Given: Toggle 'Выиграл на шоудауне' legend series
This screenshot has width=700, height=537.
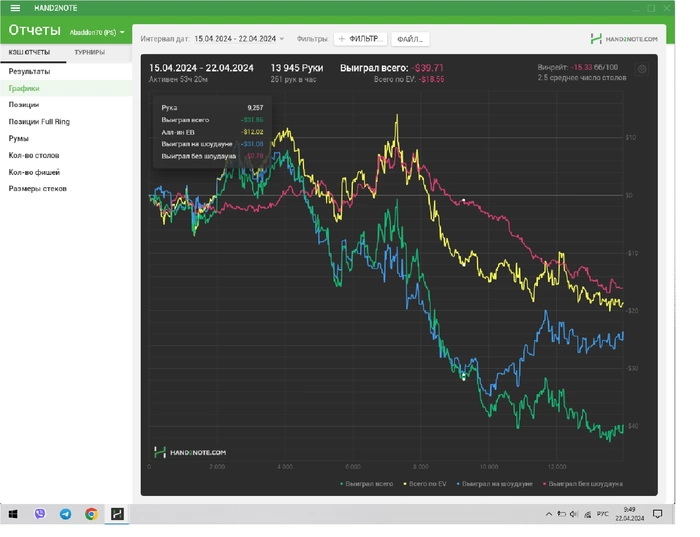Looking at the screenshot, I should (495, 483).
